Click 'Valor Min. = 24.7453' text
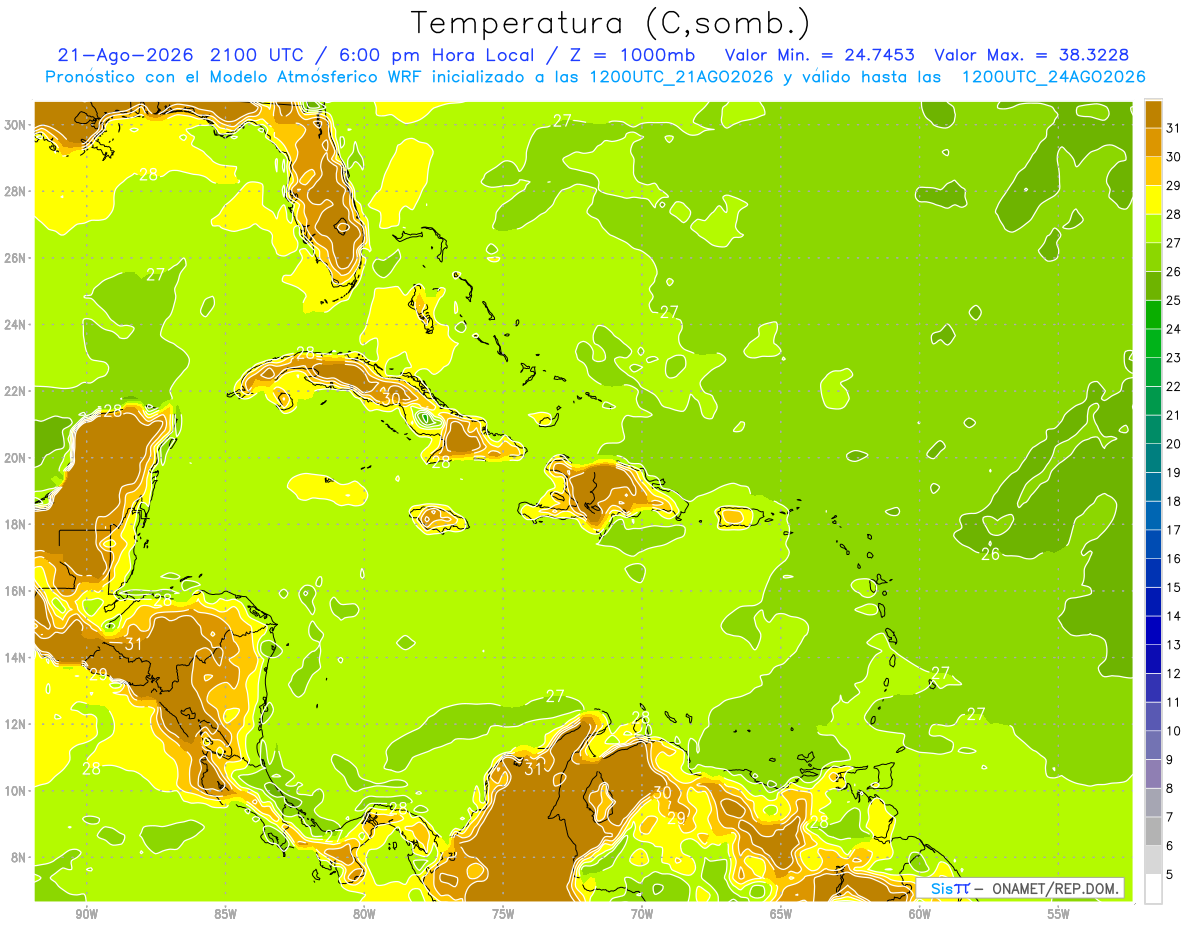Viewport: 1200px width, 927px height. point(819,55)
